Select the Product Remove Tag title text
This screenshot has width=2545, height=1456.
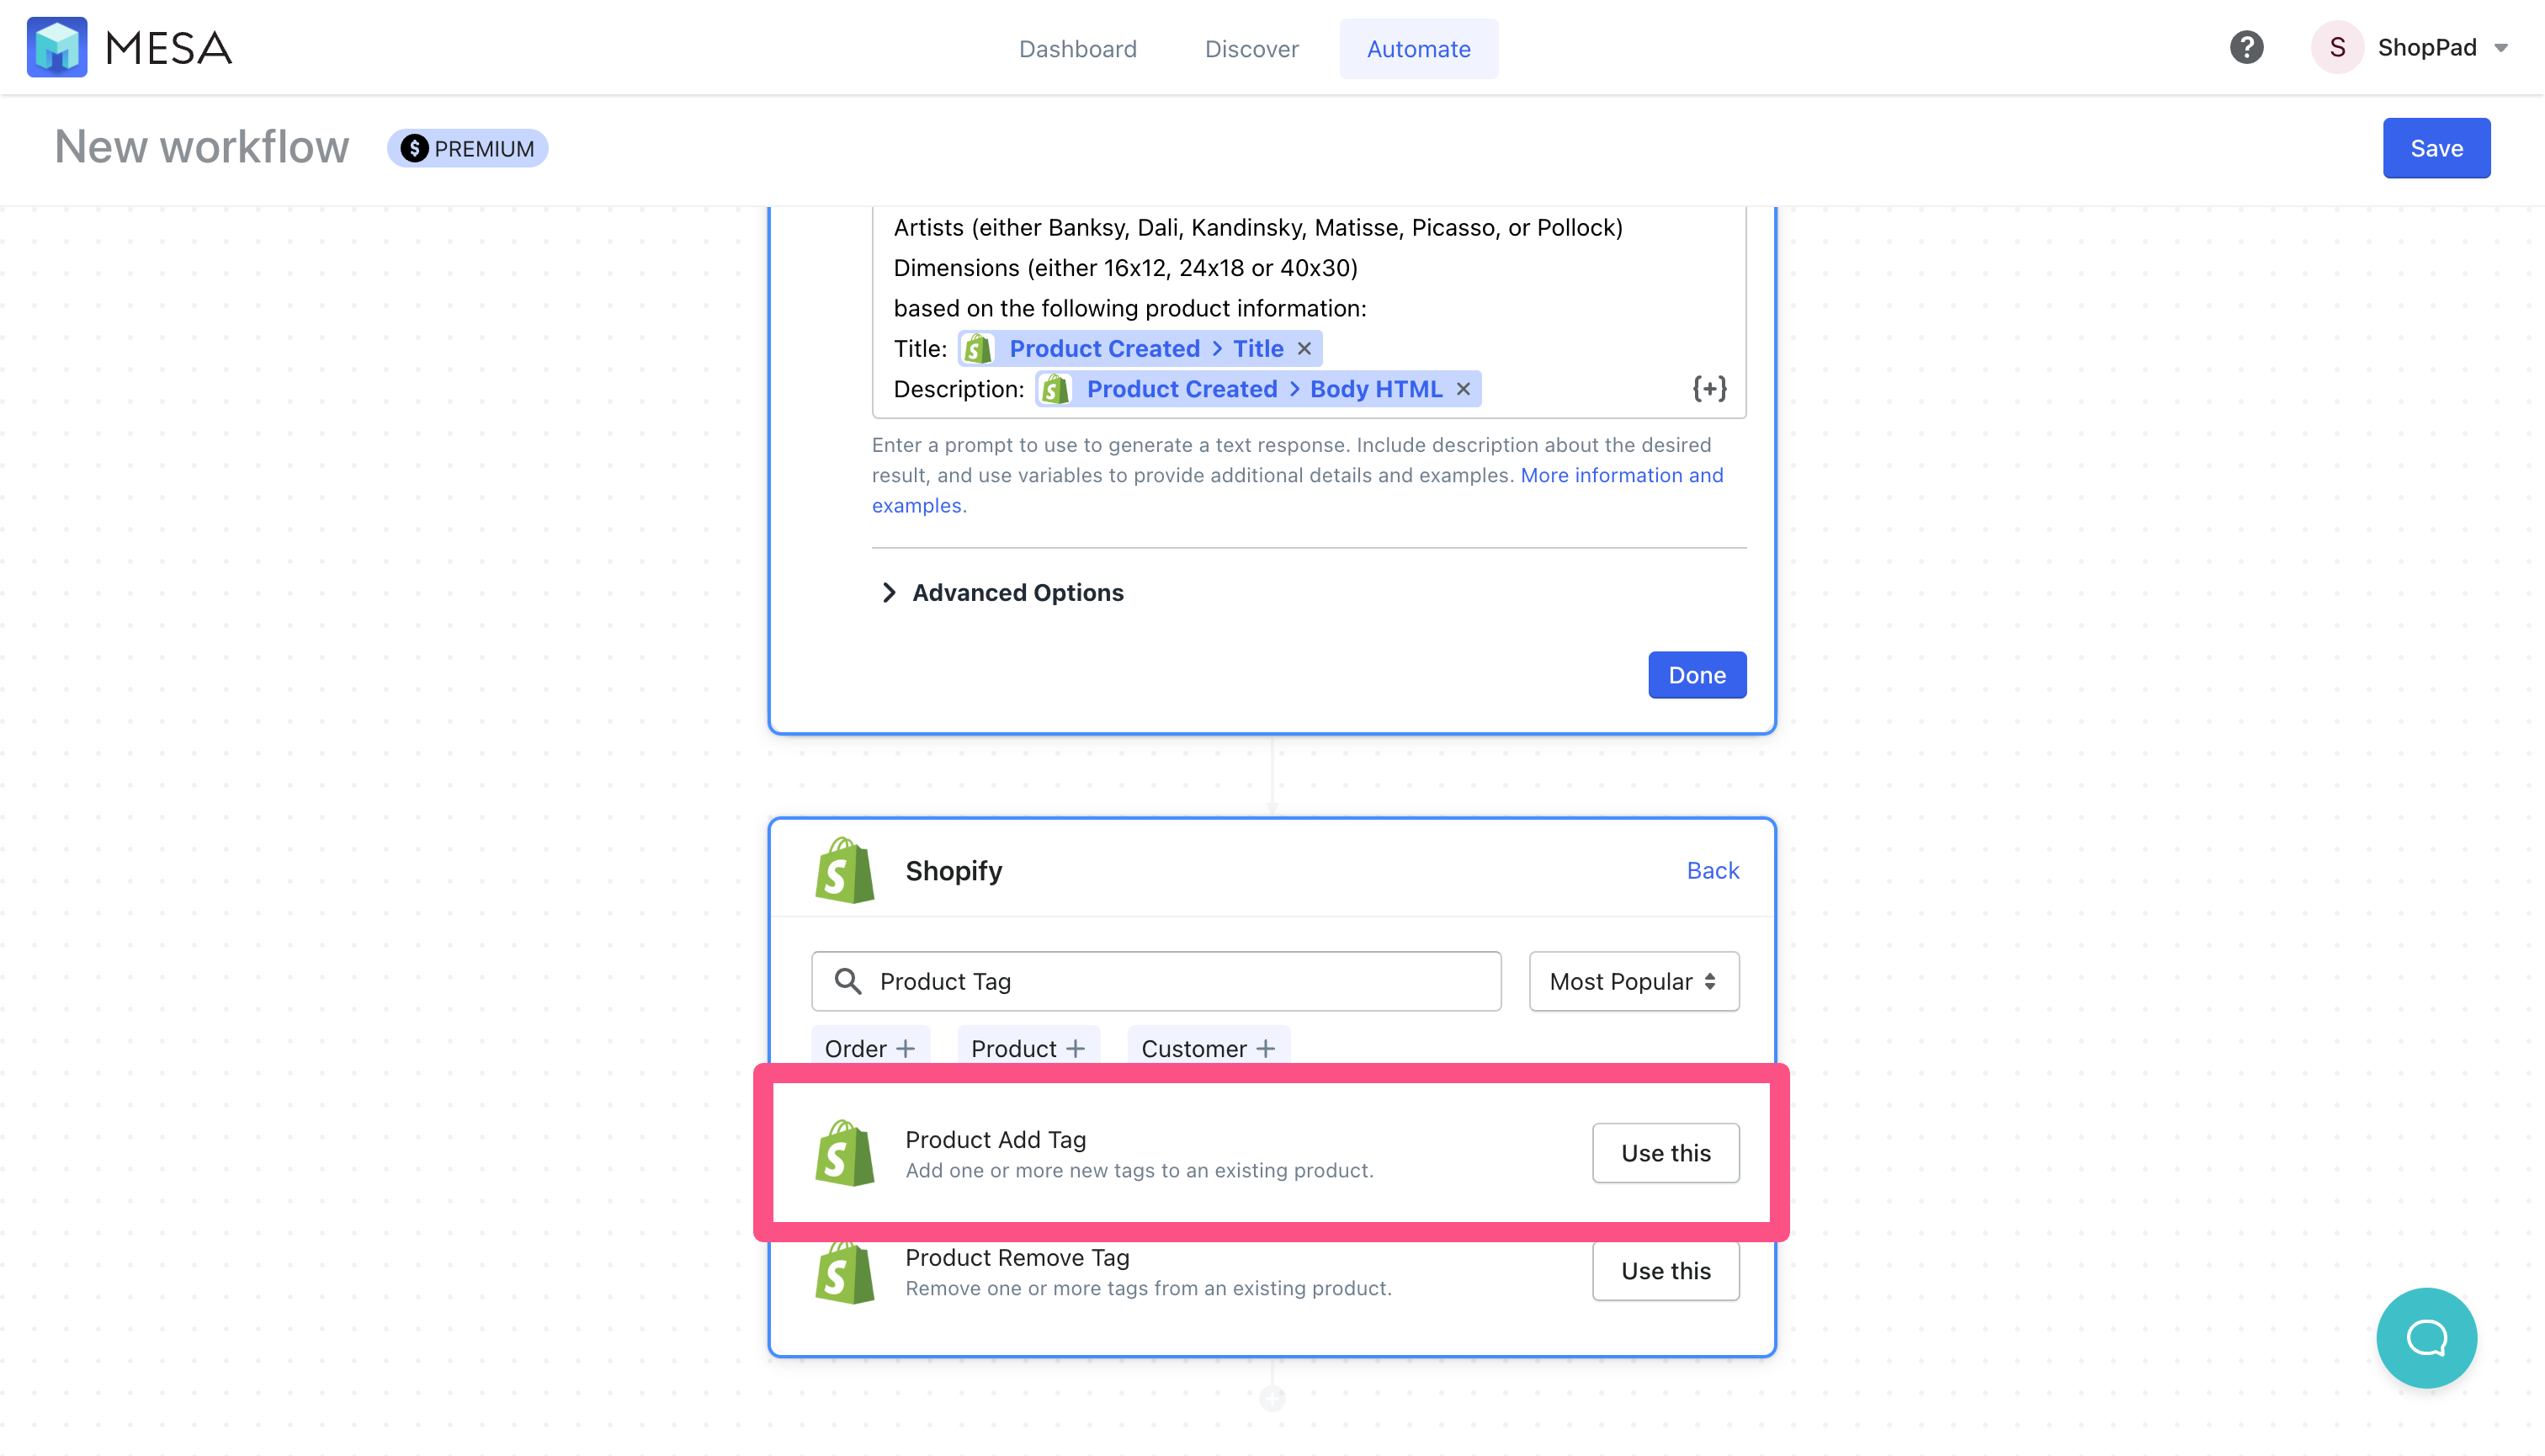point(1017,1257)
